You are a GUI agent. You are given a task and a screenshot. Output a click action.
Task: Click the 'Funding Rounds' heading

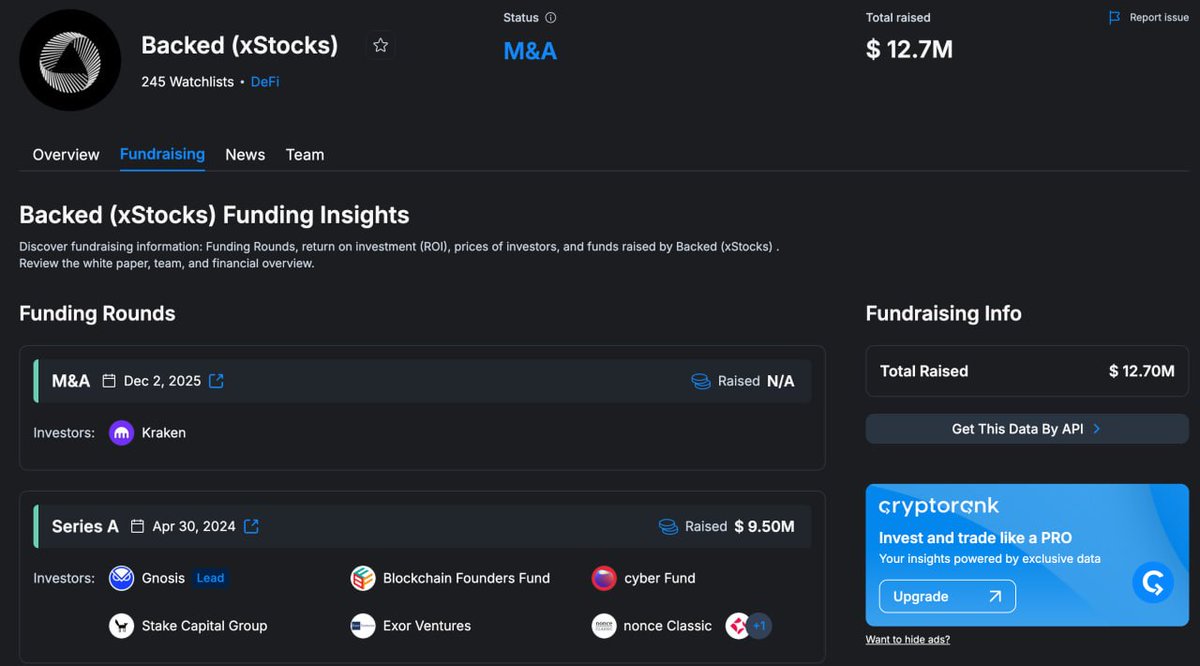97,313
